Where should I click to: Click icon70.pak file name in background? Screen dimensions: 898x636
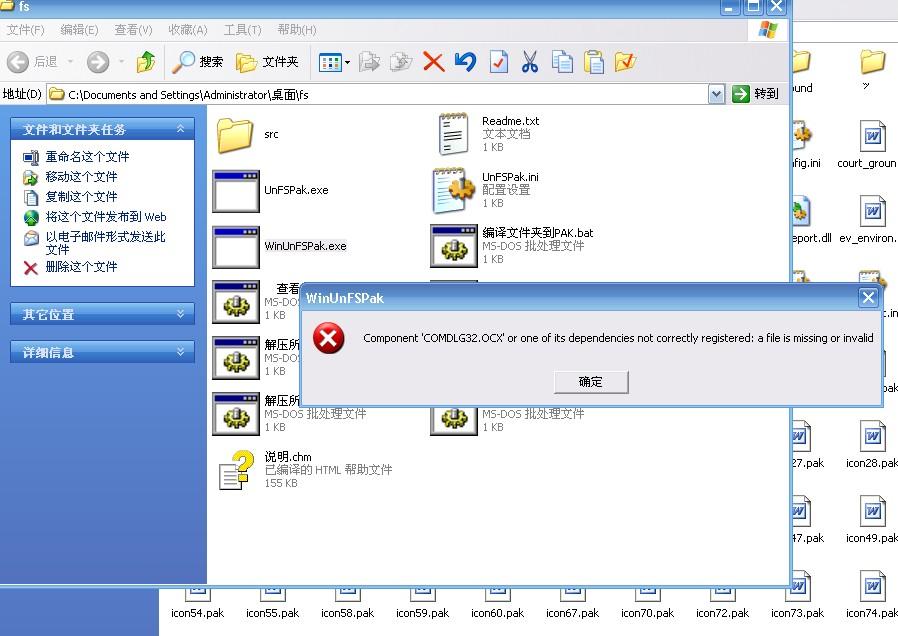[x=647, y=613]
